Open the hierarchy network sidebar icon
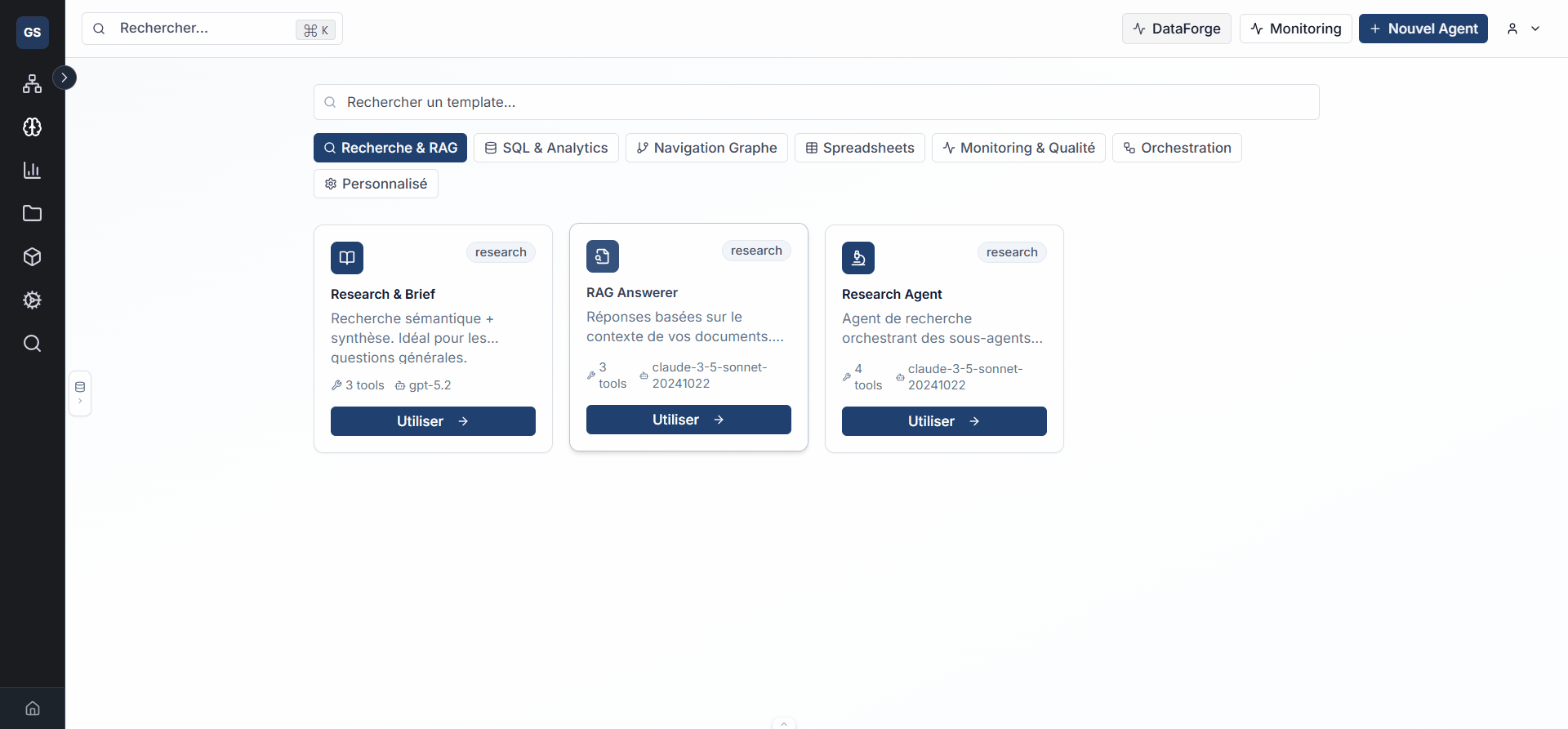Screen dimensions: 1568x729 (32, 84)
